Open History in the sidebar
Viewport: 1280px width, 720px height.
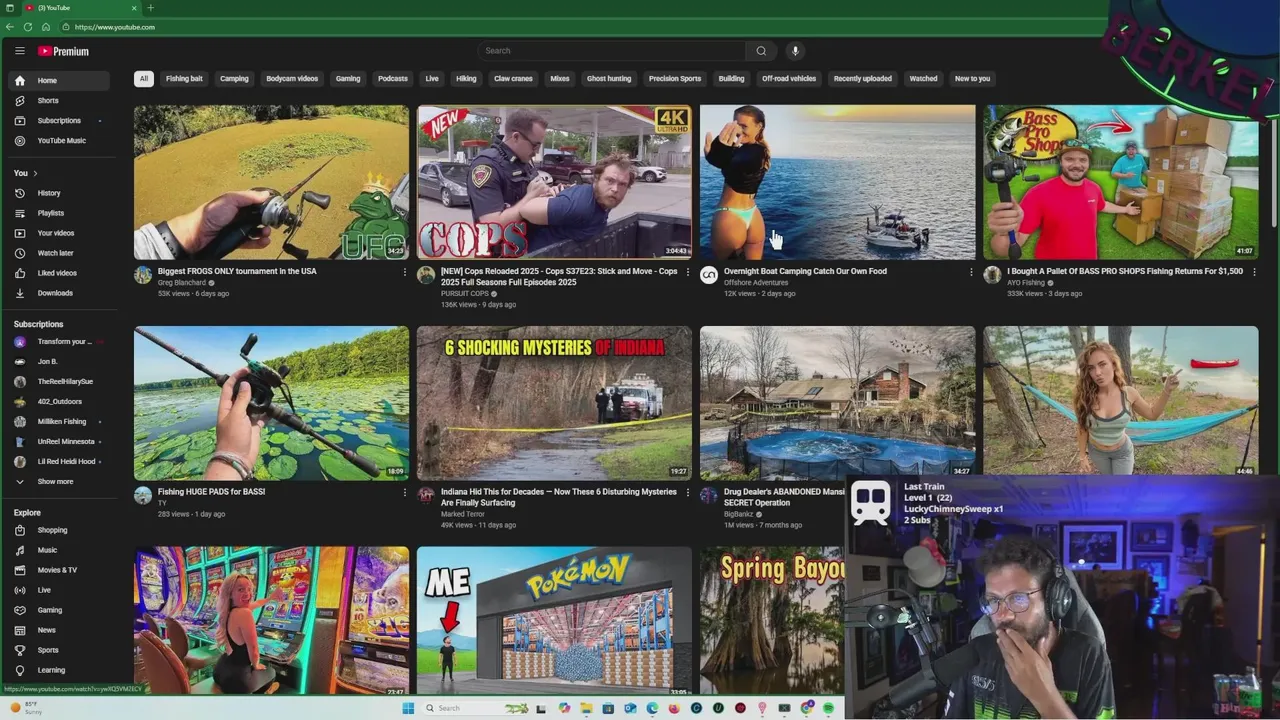coord(60,193)
